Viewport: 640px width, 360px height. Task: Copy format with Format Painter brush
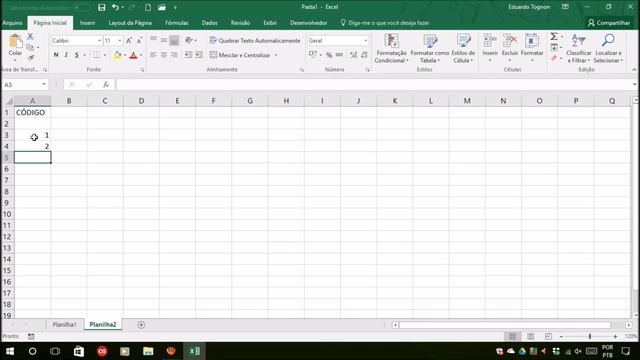30,58
